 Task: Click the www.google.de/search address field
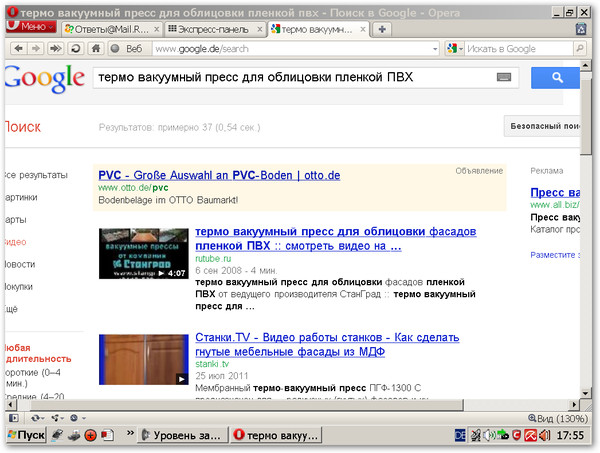(x=291, y=49)
